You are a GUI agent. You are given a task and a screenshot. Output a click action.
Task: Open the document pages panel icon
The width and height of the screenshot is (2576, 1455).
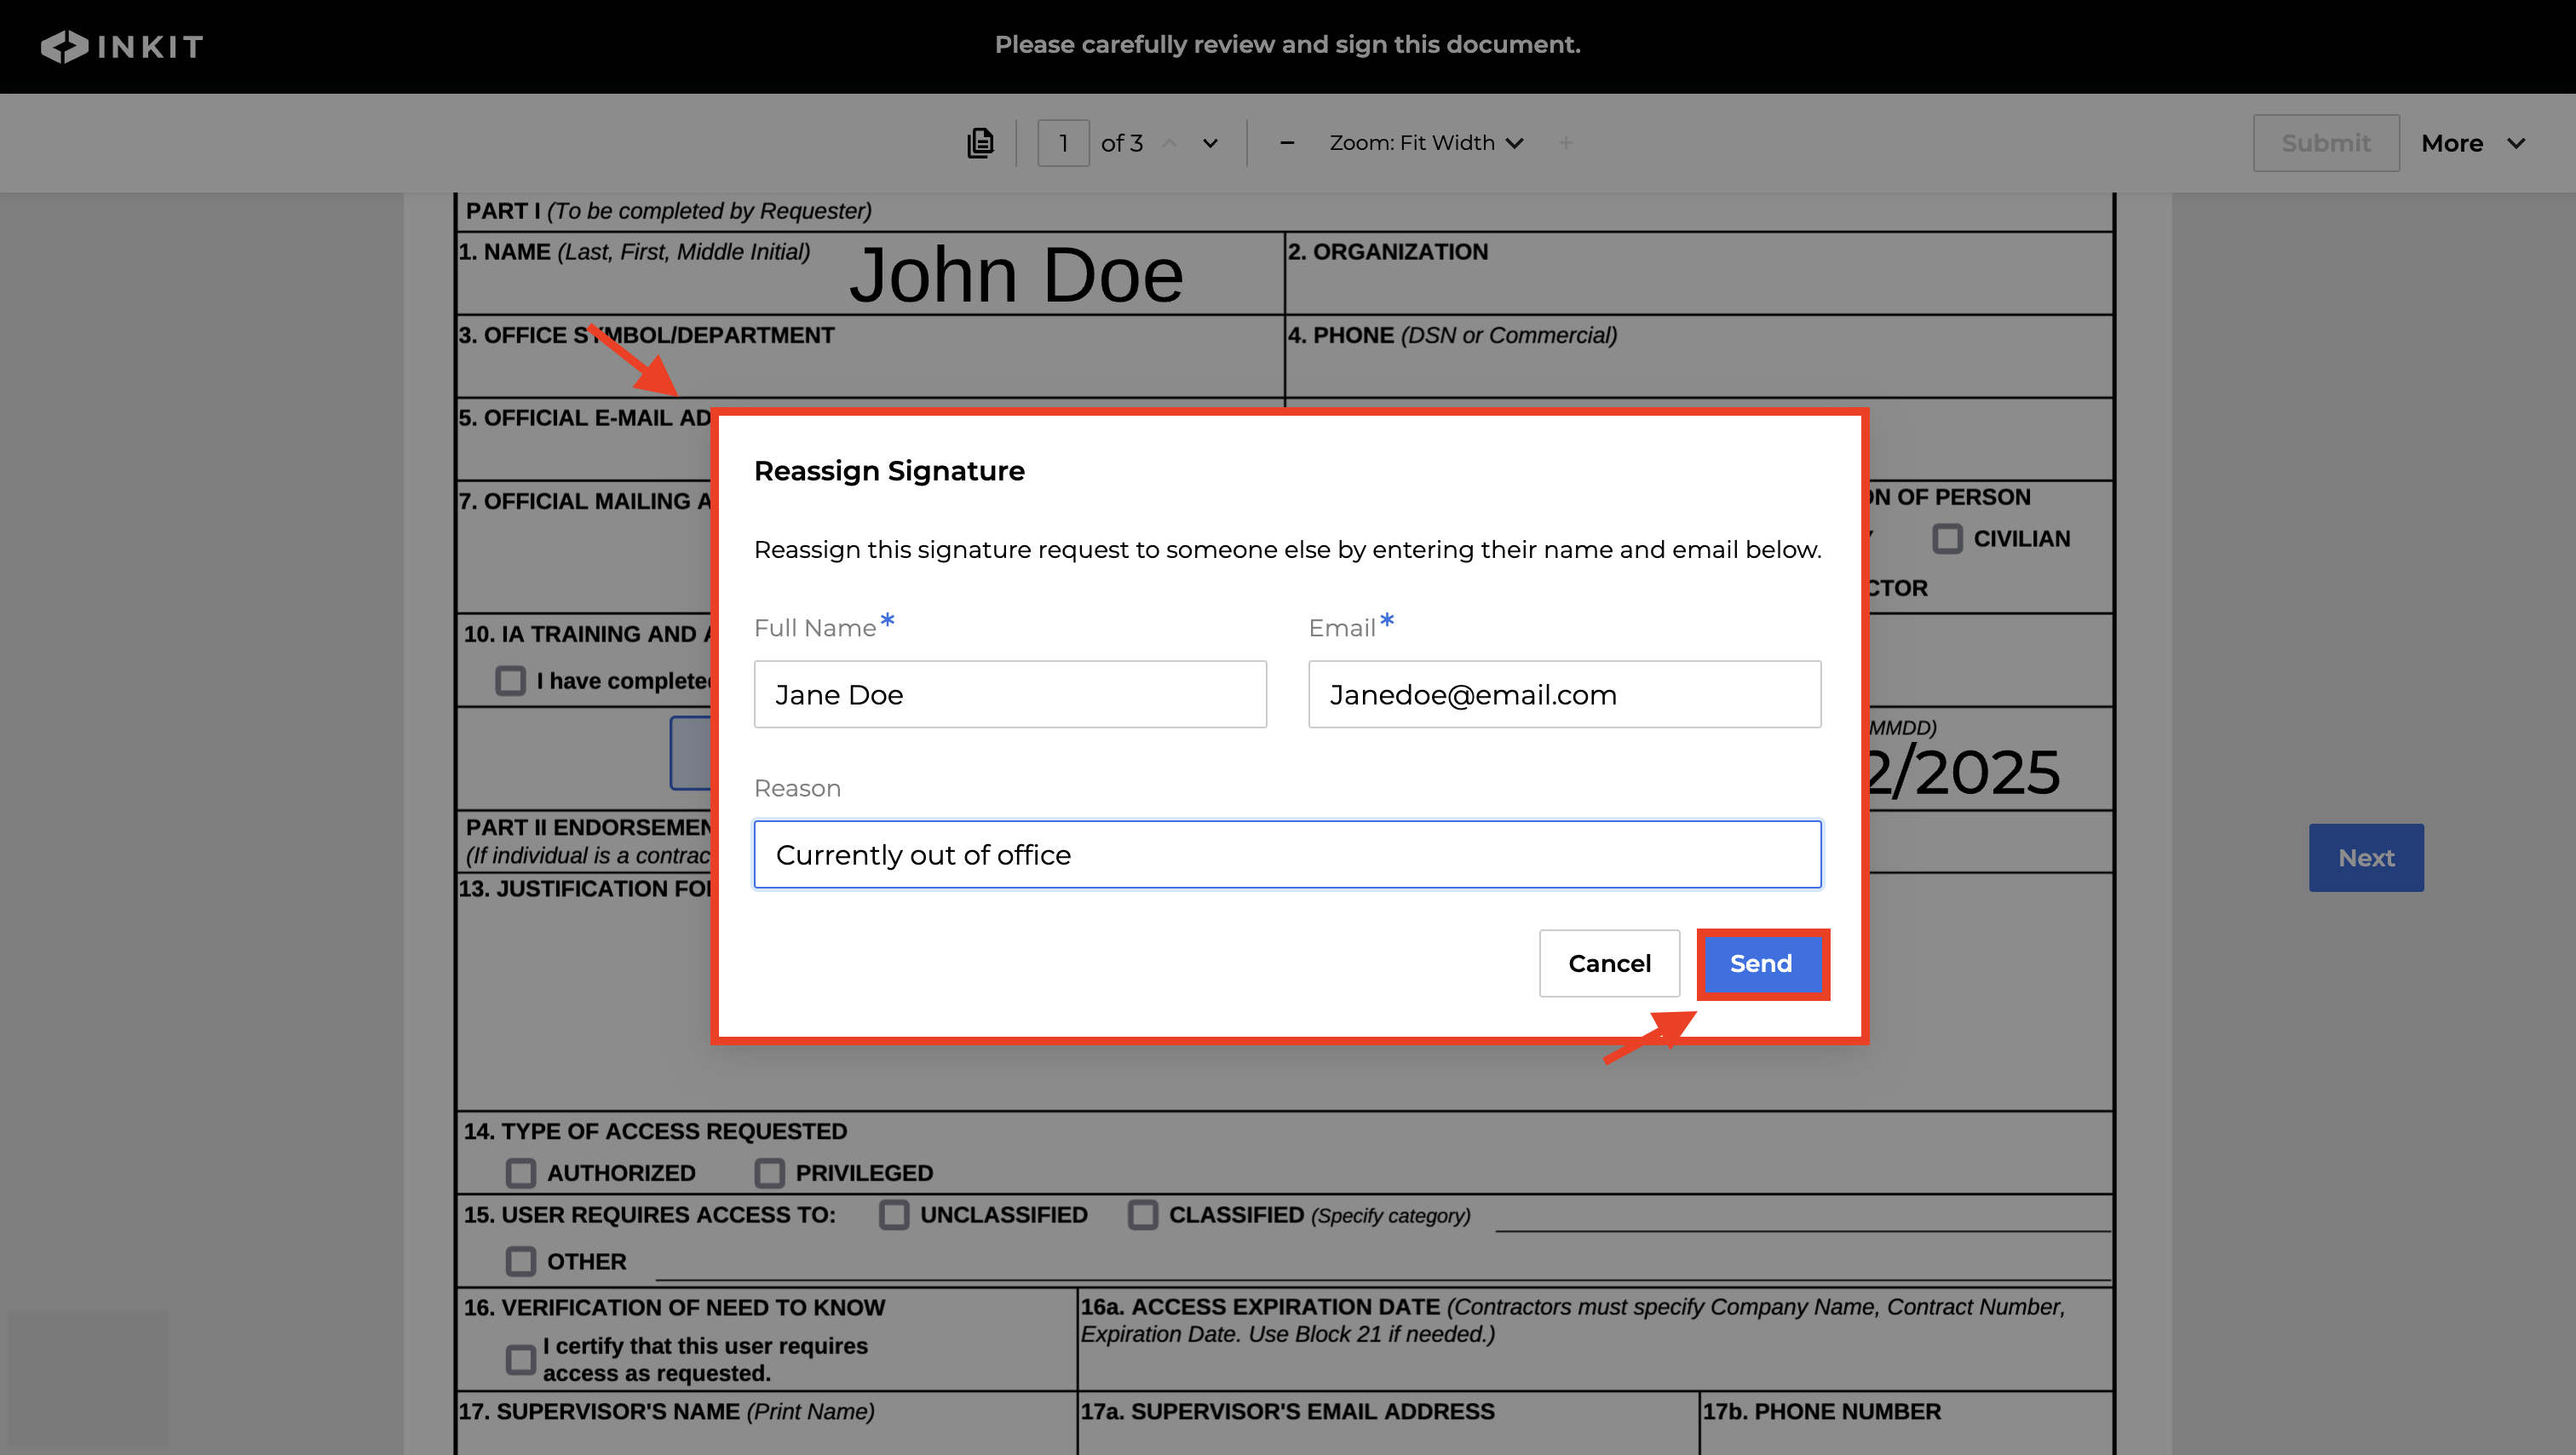(980, 143)
